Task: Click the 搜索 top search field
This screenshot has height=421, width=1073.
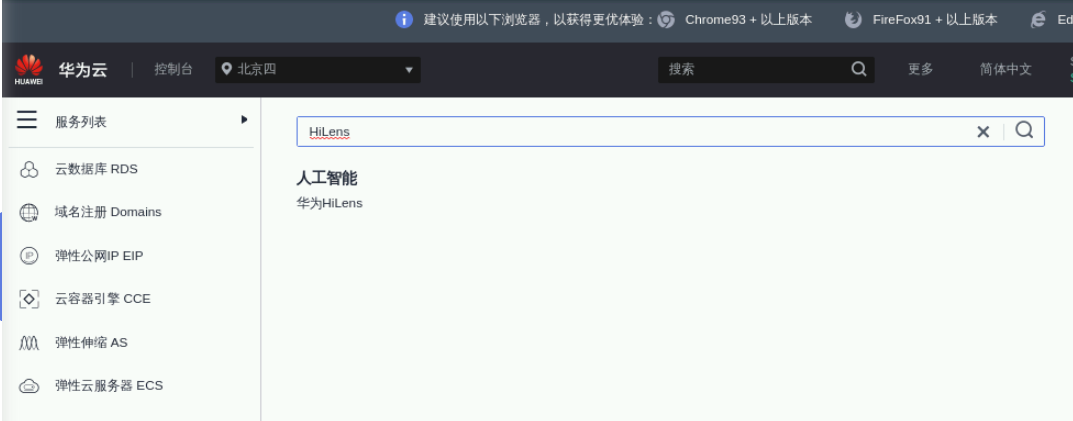Action: coord(766,69)
